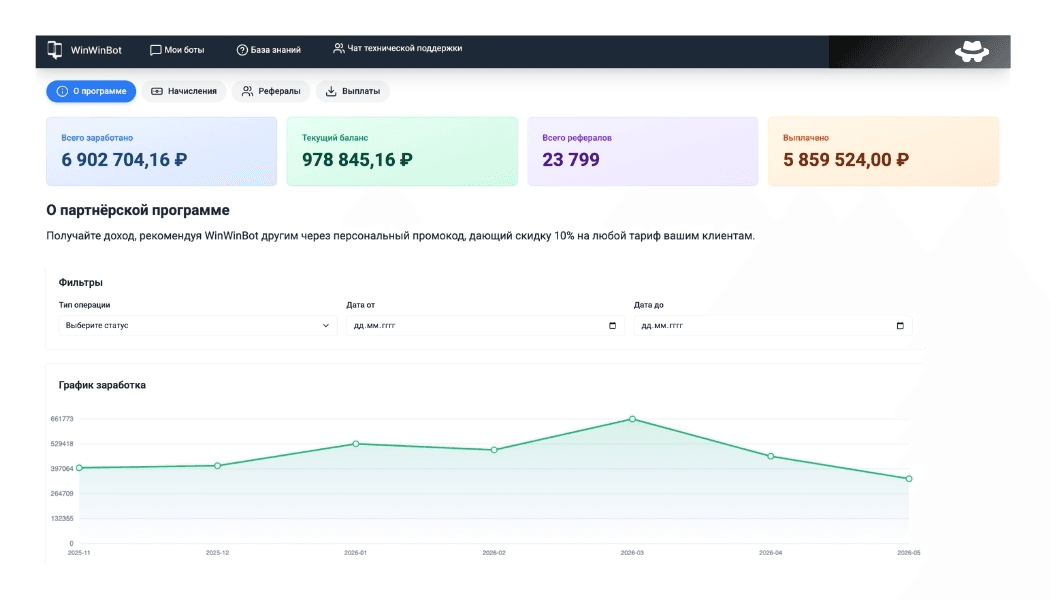Click inside the Дата от date input

485,325
